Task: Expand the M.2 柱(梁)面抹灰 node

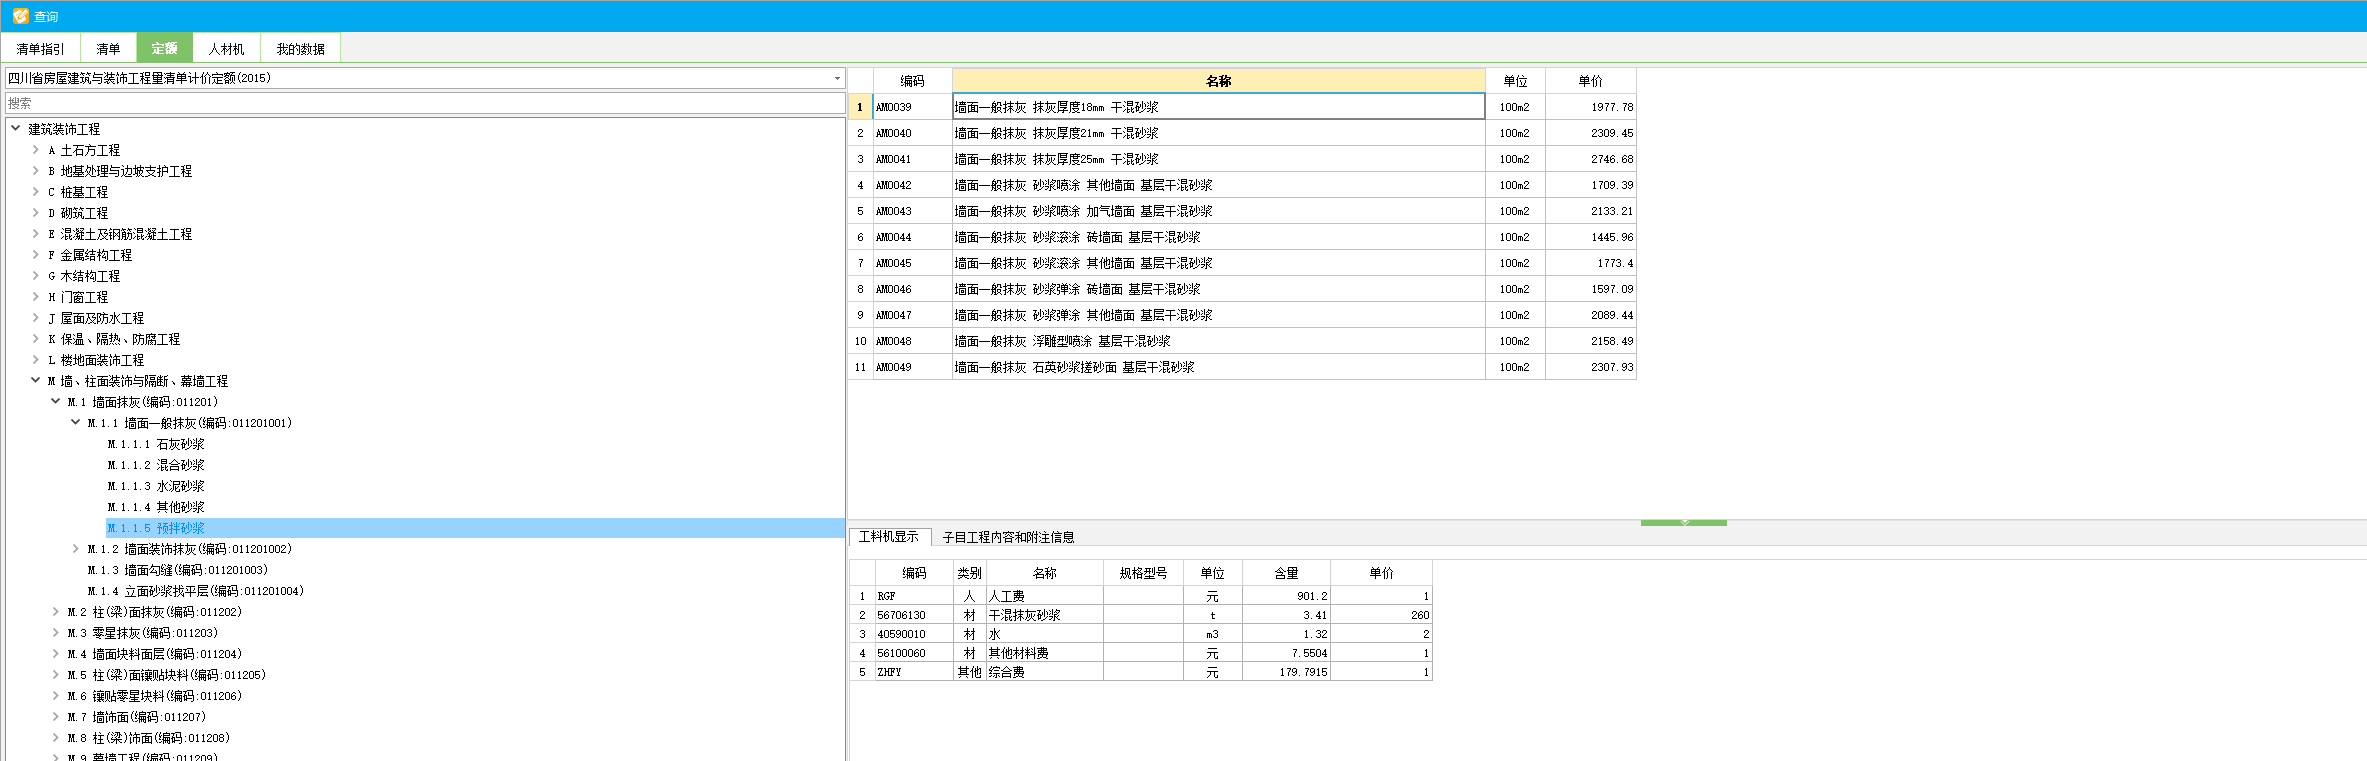Action: point(56,612)
